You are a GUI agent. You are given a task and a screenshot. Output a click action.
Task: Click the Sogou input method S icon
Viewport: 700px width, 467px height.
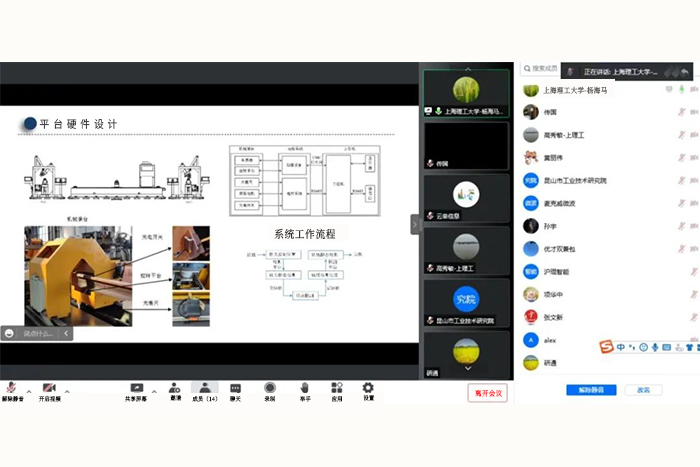click(x=605, y=347)
